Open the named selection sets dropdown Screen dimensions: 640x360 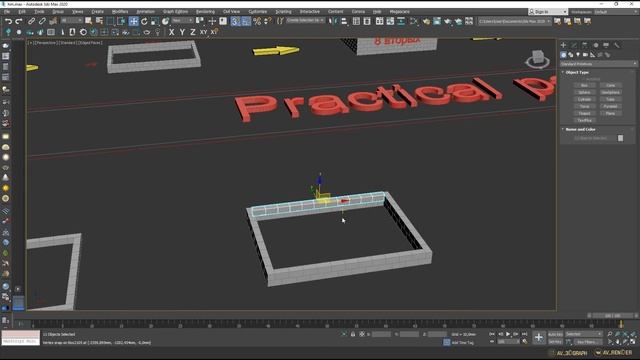pos(305,20)
